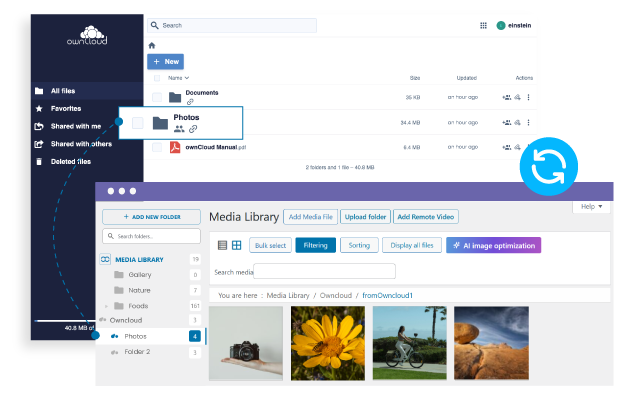Click the Bulk select button
This screenshot has width=630, height=400.
tap(270, 245)
